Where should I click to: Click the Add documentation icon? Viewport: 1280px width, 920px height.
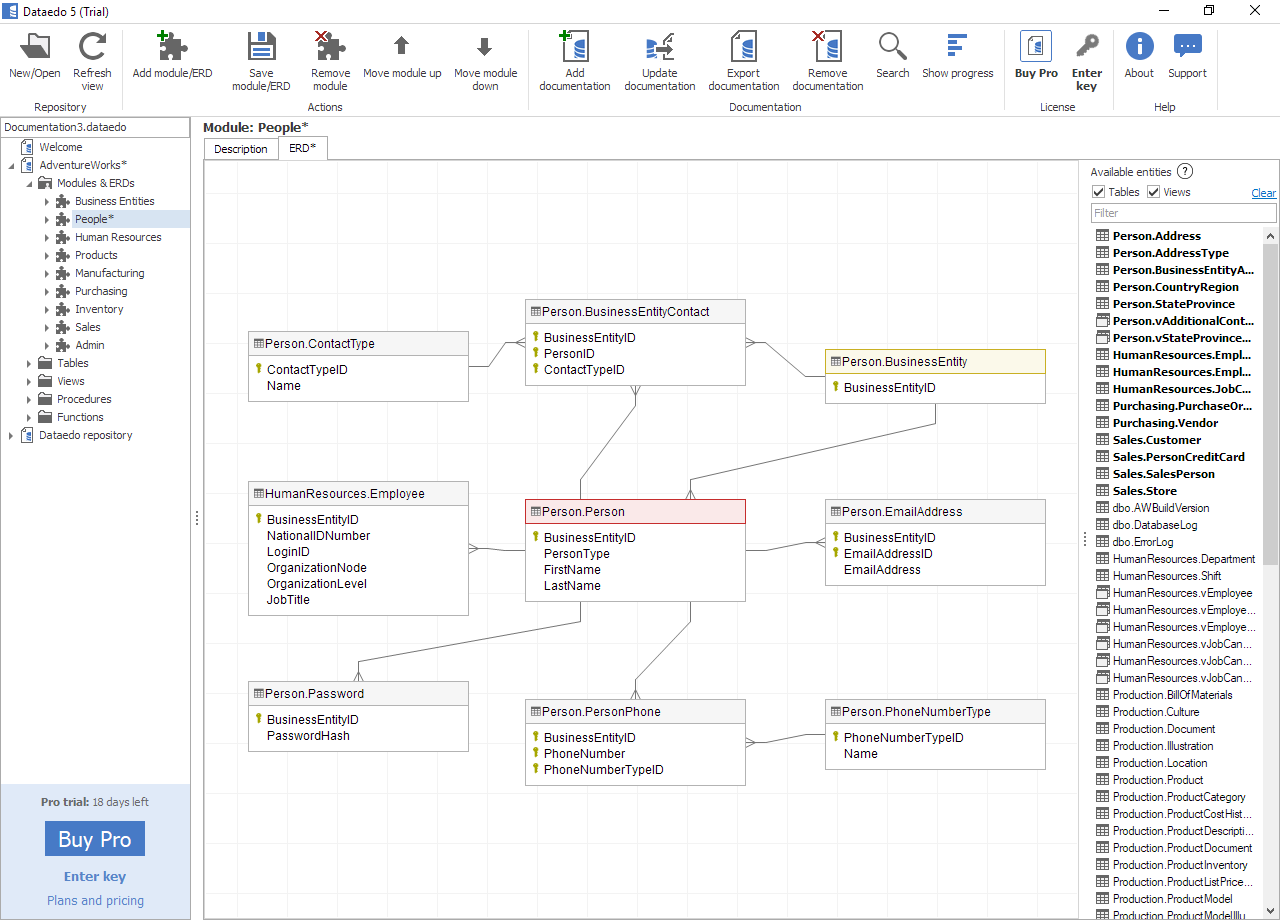pyautogui.click(x=575, y=46)
